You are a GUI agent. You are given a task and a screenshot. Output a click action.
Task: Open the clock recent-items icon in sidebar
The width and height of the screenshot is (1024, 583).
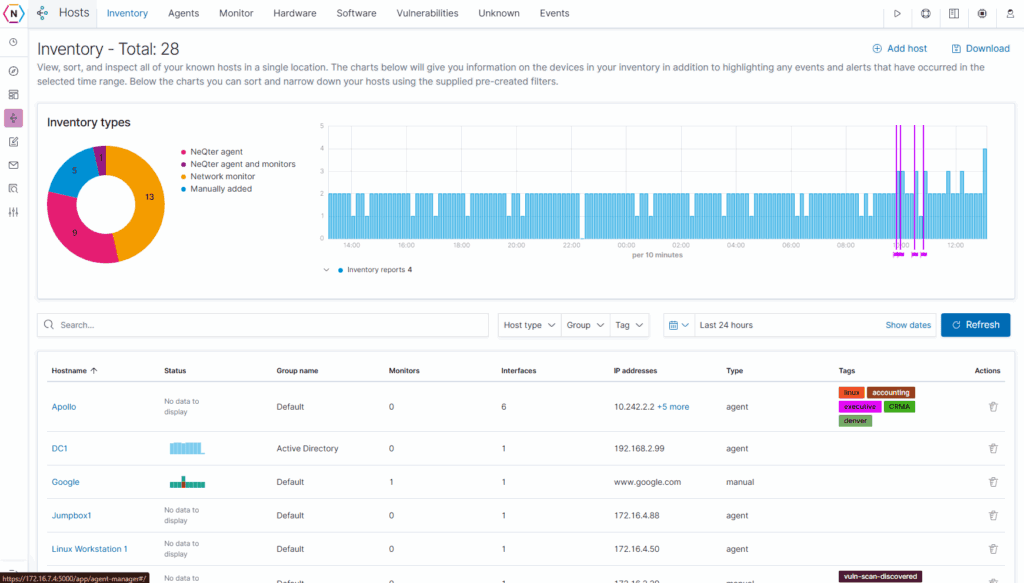click(x=13, y=42)
